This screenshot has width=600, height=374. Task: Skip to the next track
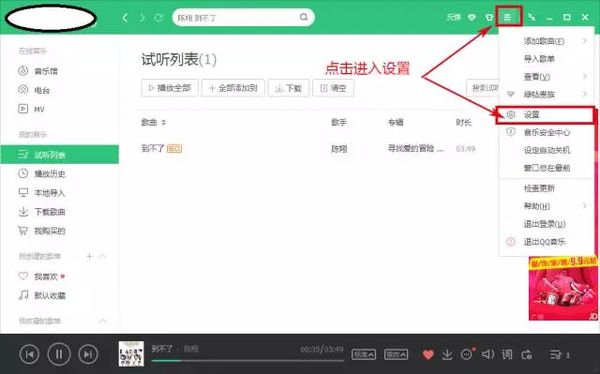[88, 354]
